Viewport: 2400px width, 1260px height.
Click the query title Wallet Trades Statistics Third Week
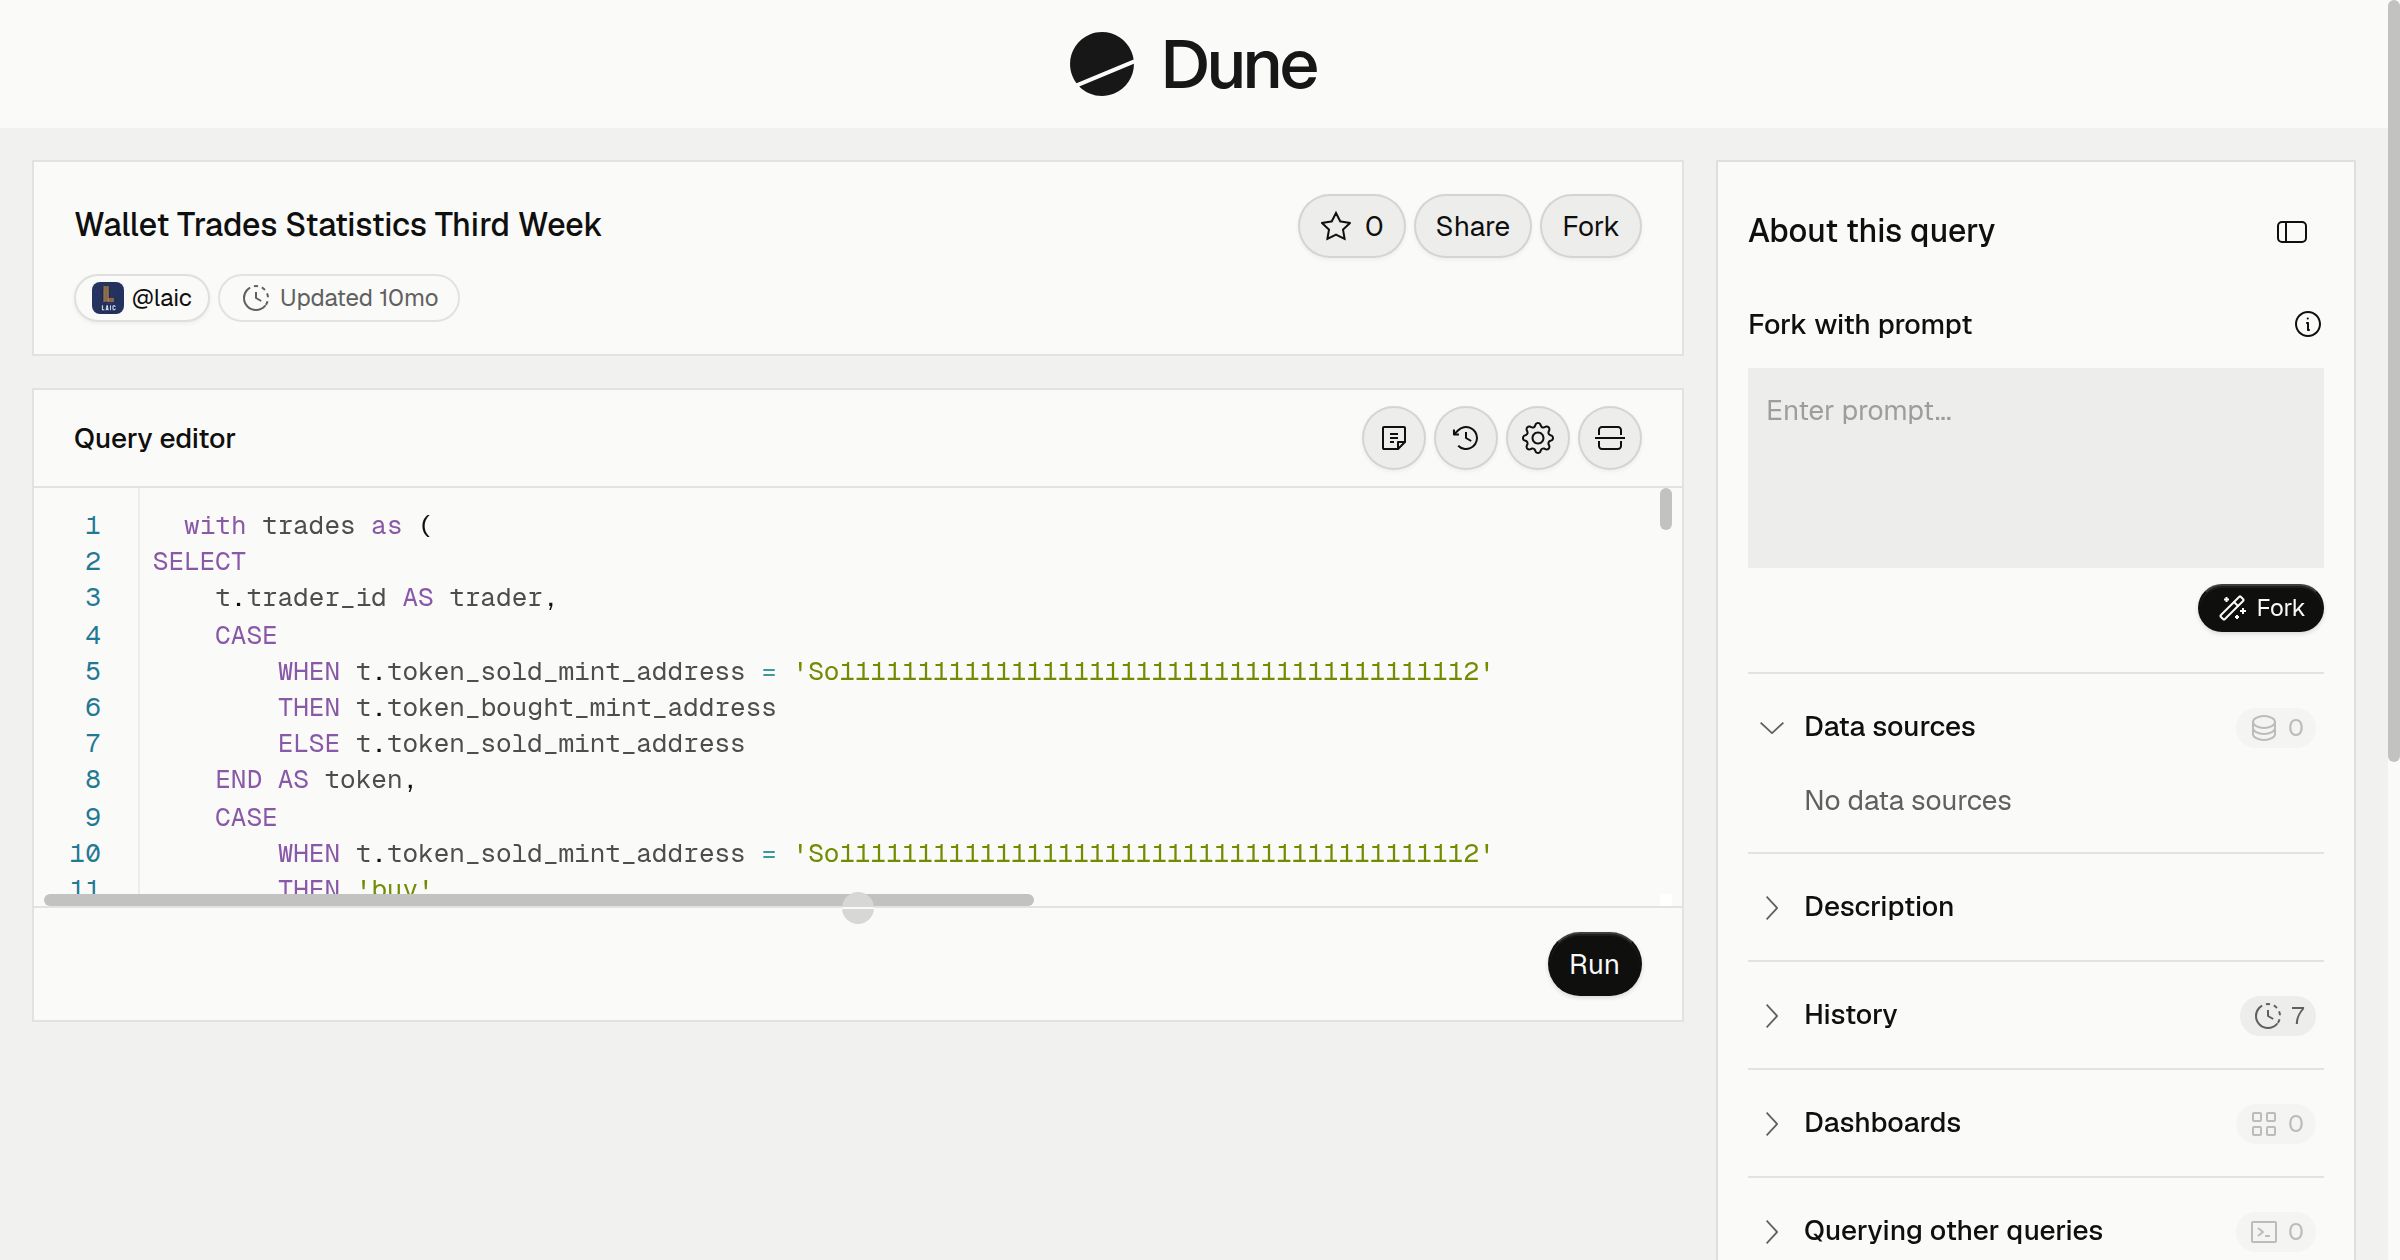point(338,224)
